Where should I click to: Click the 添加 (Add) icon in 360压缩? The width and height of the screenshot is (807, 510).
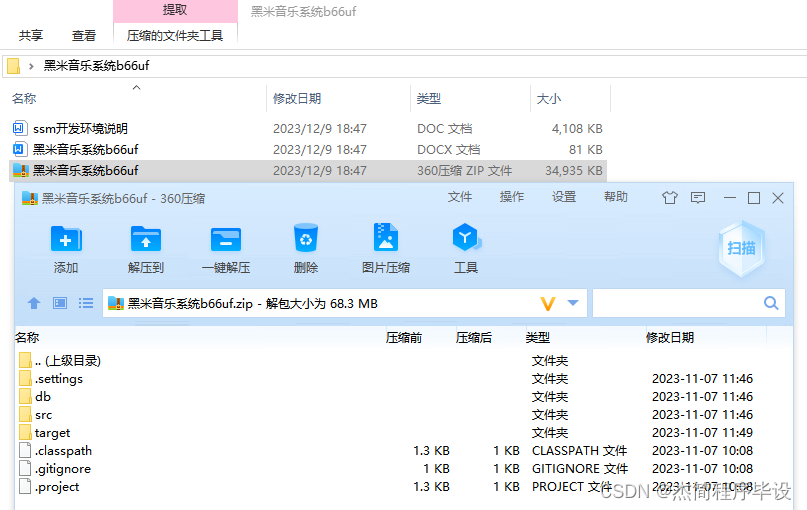[66, 239]
